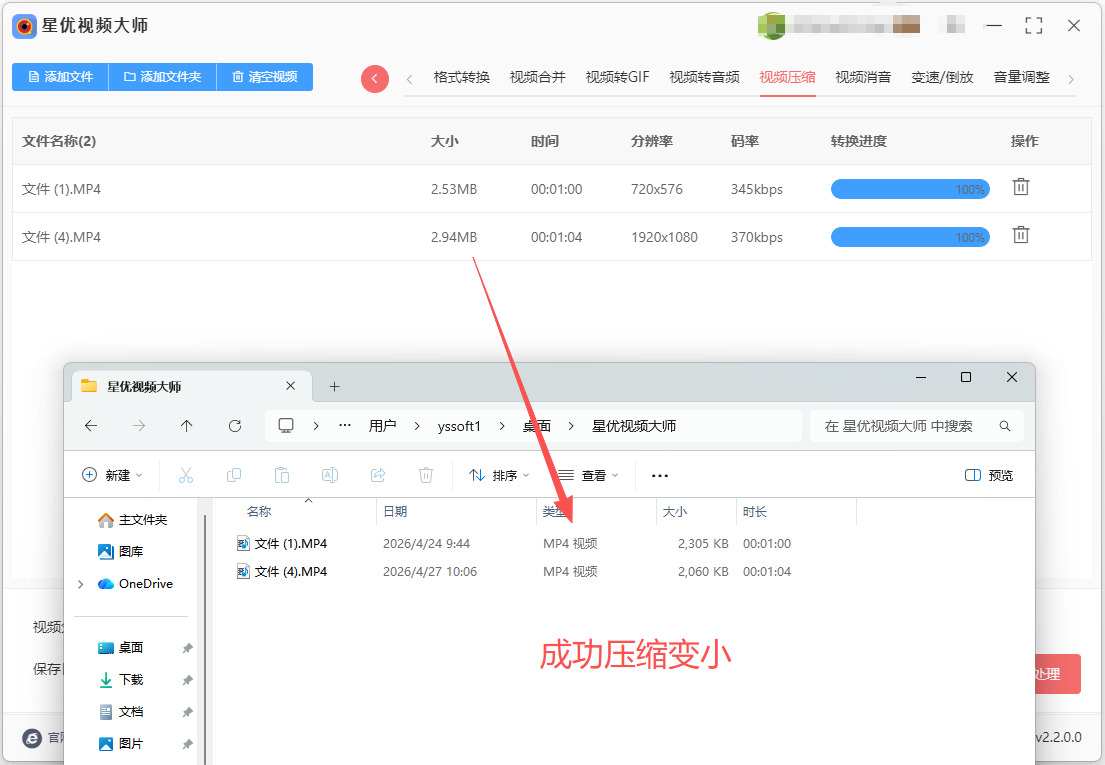Click the progress bar of 文件 (1).MP4
Screen dimensions: 1105x765
[910, 189]
